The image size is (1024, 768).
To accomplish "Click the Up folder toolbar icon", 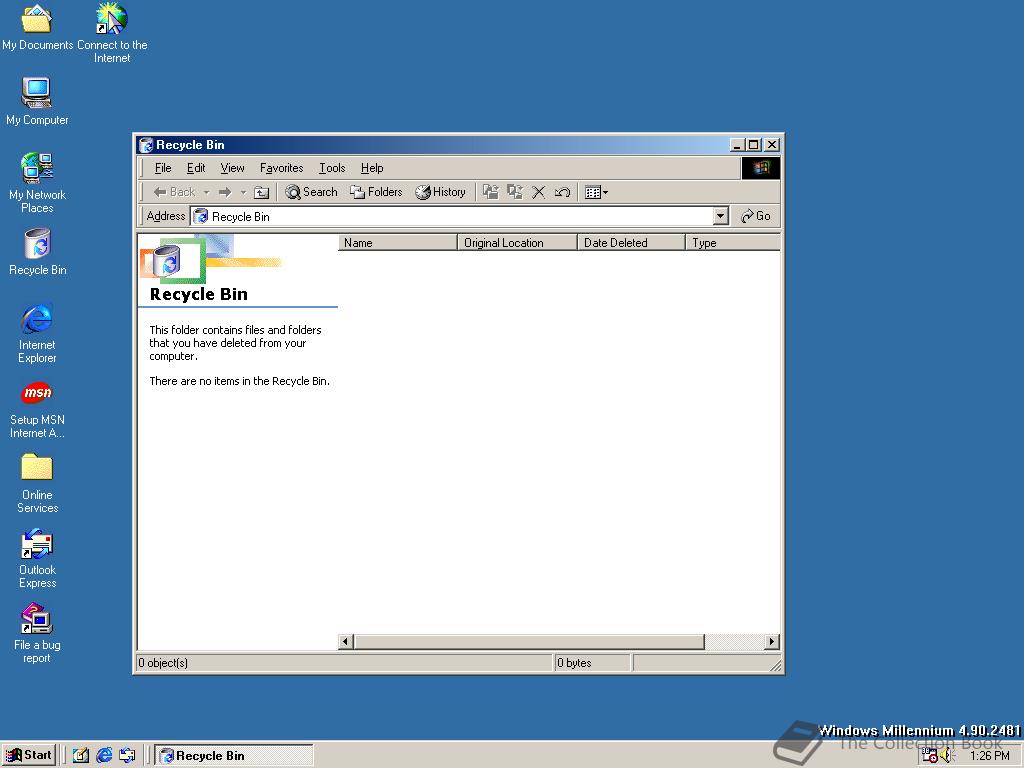I will (x=261, y=192).
